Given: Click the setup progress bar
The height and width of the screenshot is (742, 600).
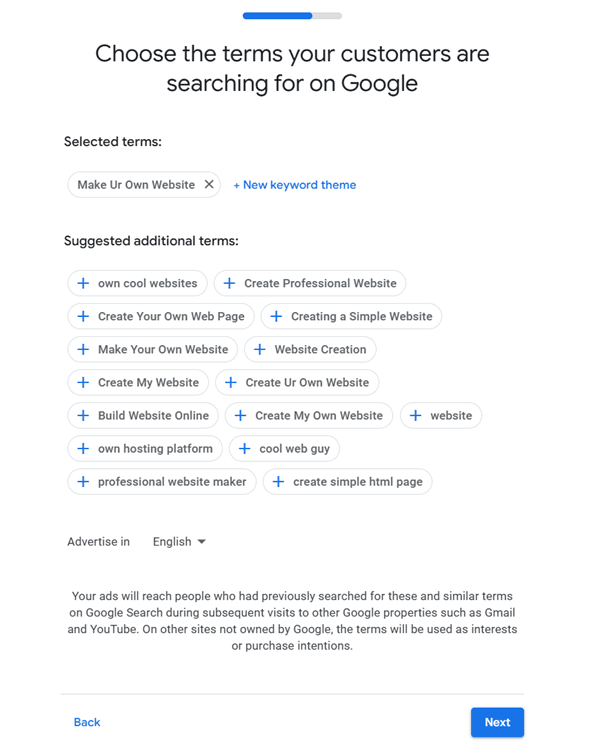Looking at the screenshot, I should [292, 16].
